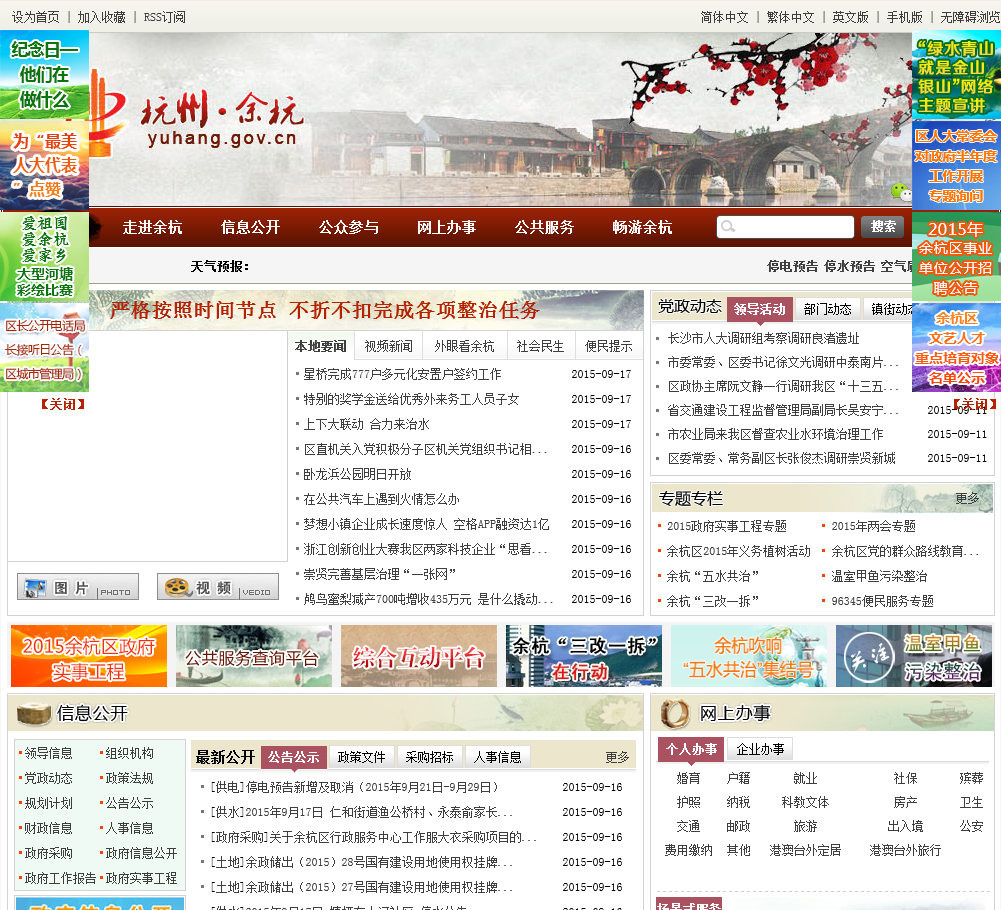1001x910 pixels.
Task: Open the 图片 photo button
Action: coord(78,588)
